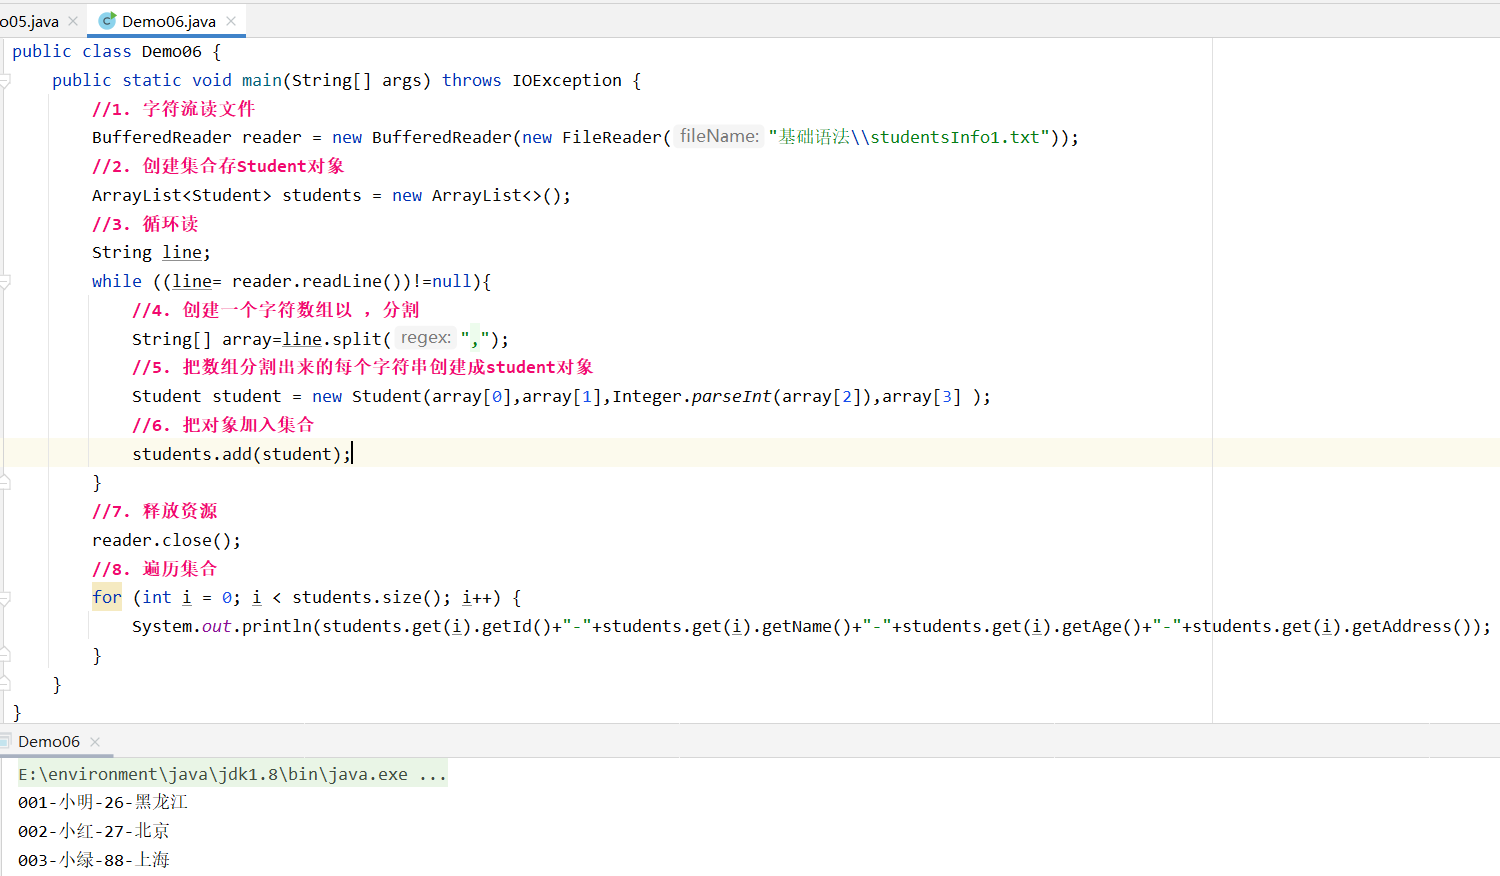Close the o05.java editor tab
Screen dimensions: 1500x876
[x=73, y=21]
